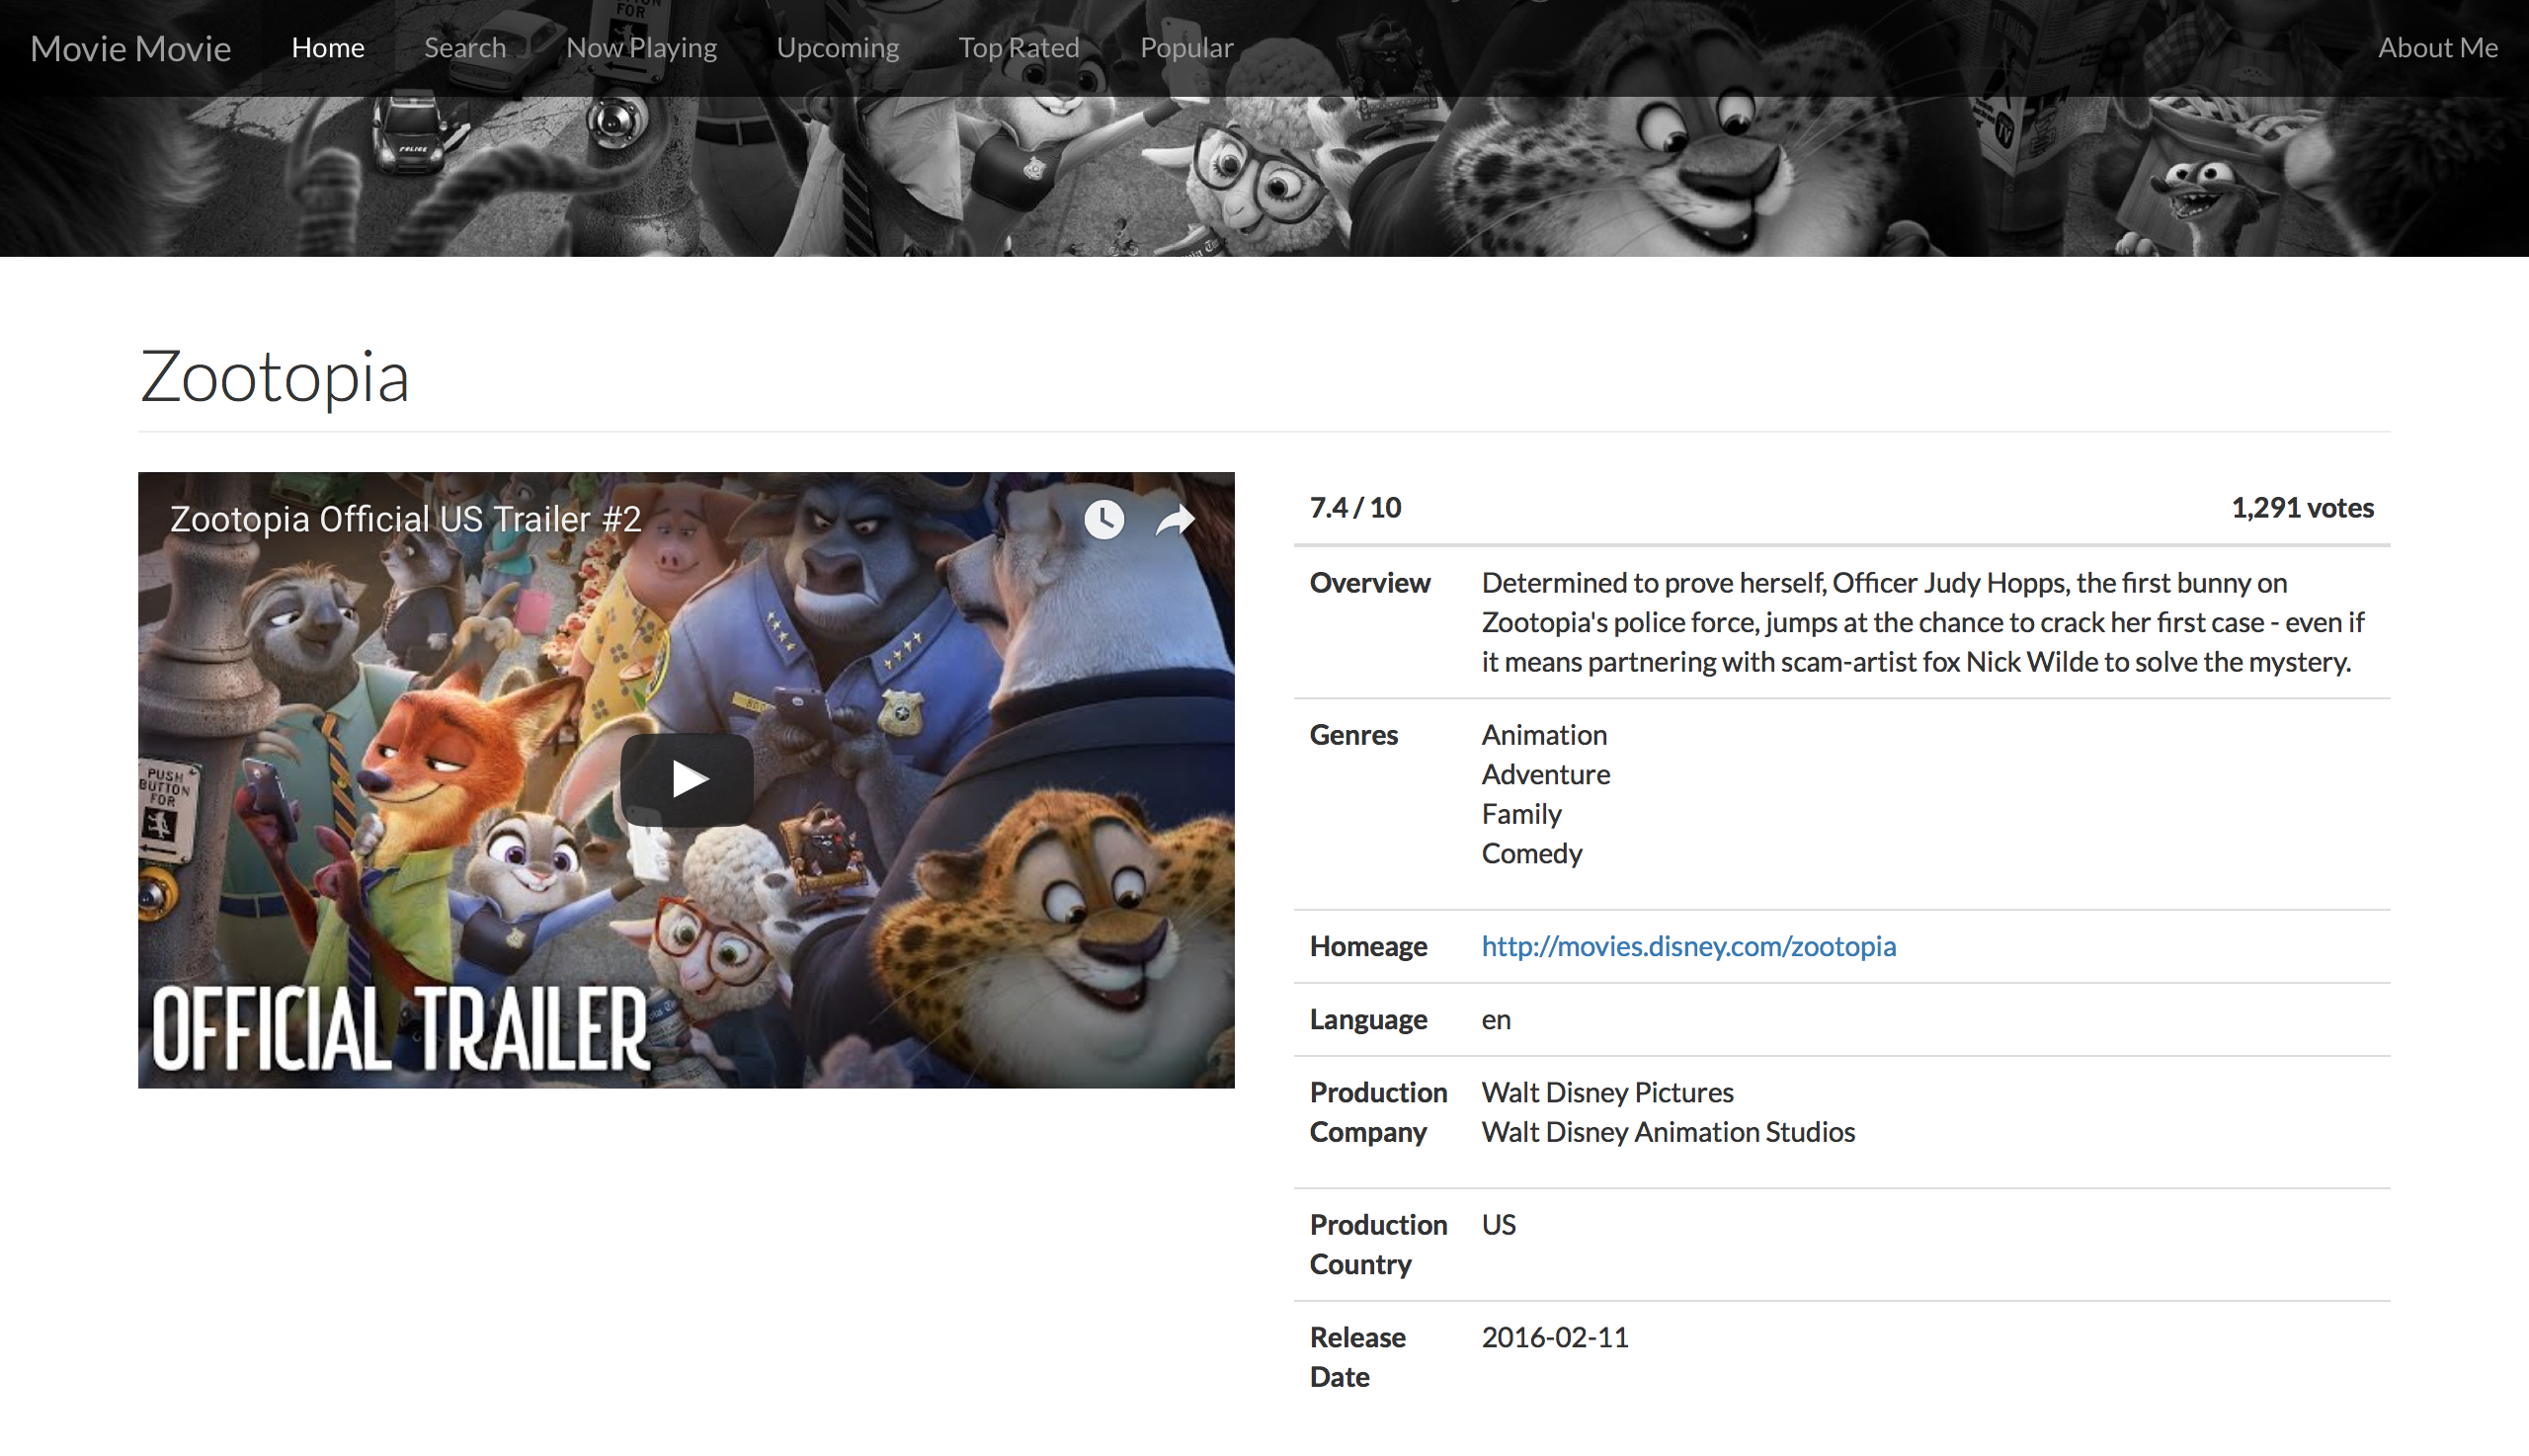
Task: Go to Movie Movie brand home
Action: point(130,48)
